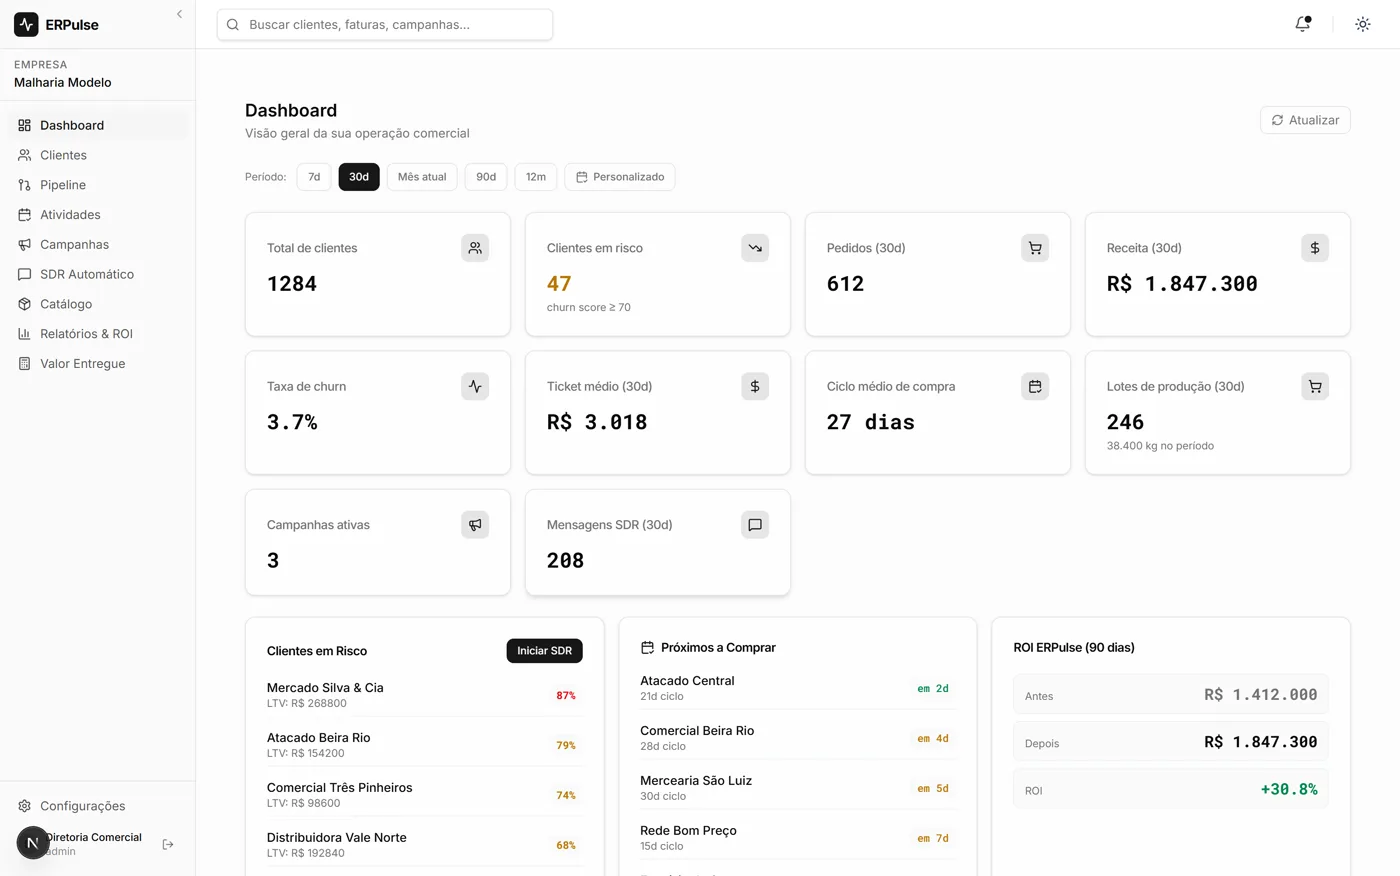Screen dimensions: 1400x876
Task: Click the 87% churn score badge
Action: [x=566, y=695]
